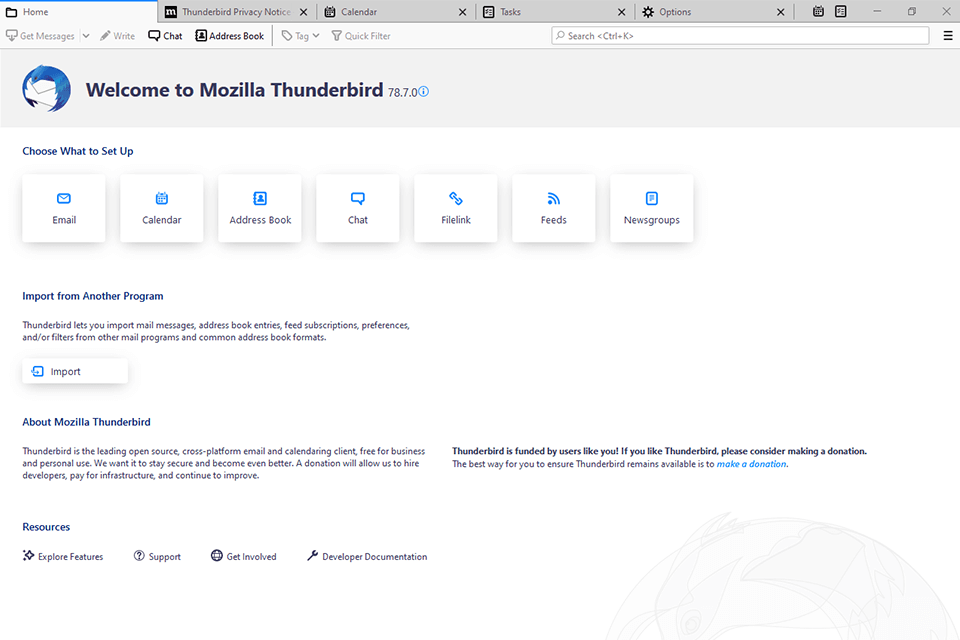The width and height of the screenshot is (960, 640).
Task: Click the Choose What to Set Up heading
Action: tap(78, 151)
